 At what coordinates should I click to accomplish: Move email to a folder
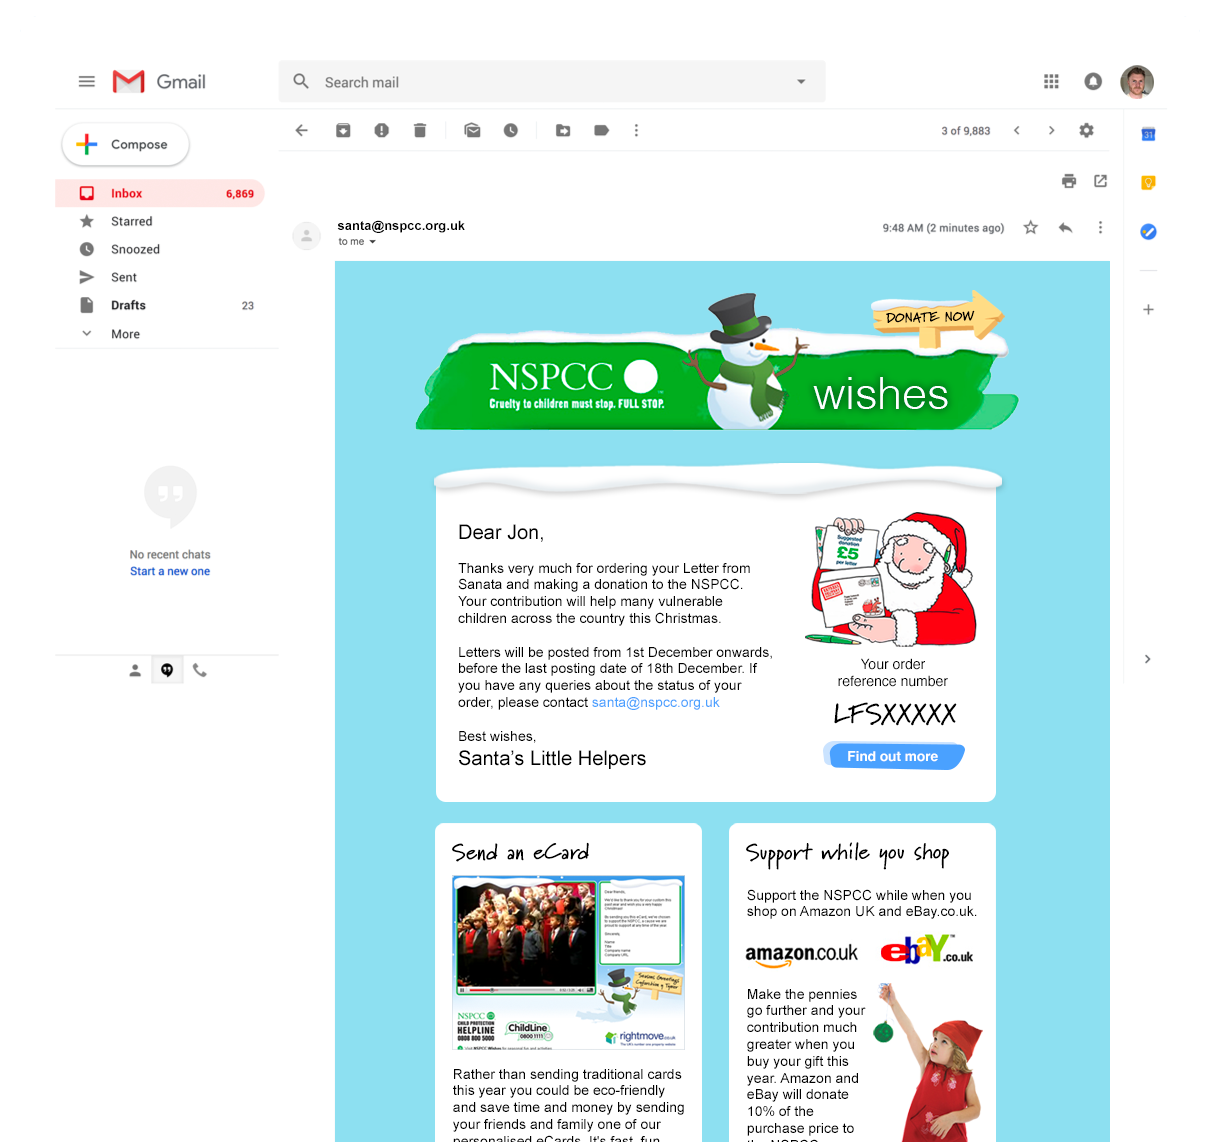563,130
